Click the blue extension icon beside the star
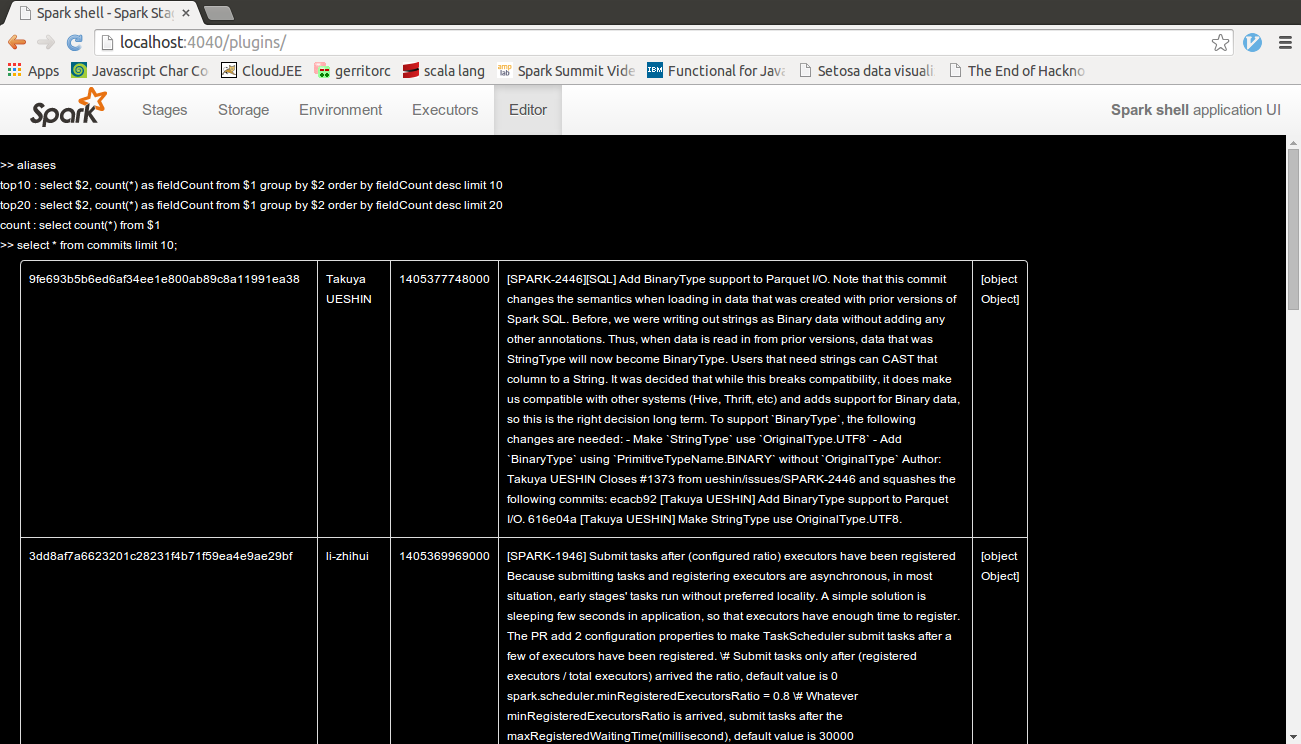This screenshot has width=1301, height=744. pos(1252,43)
